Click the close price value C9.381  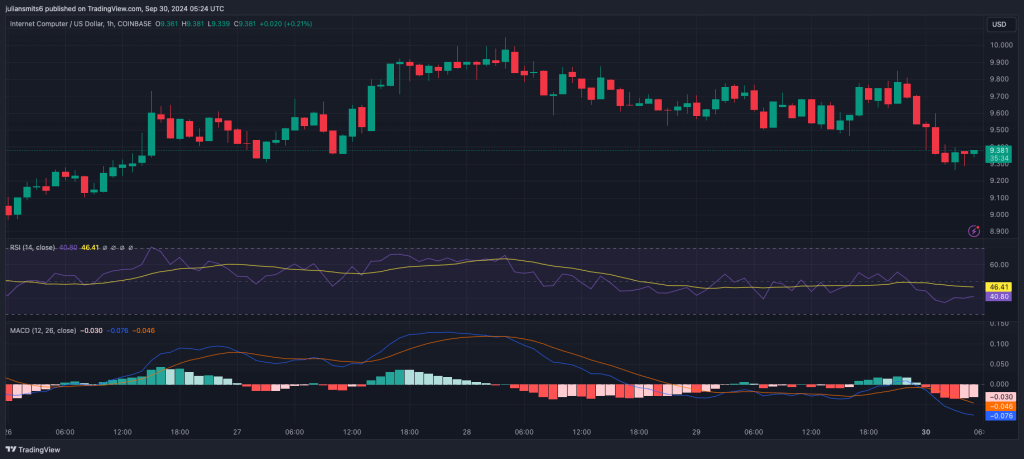244,24
